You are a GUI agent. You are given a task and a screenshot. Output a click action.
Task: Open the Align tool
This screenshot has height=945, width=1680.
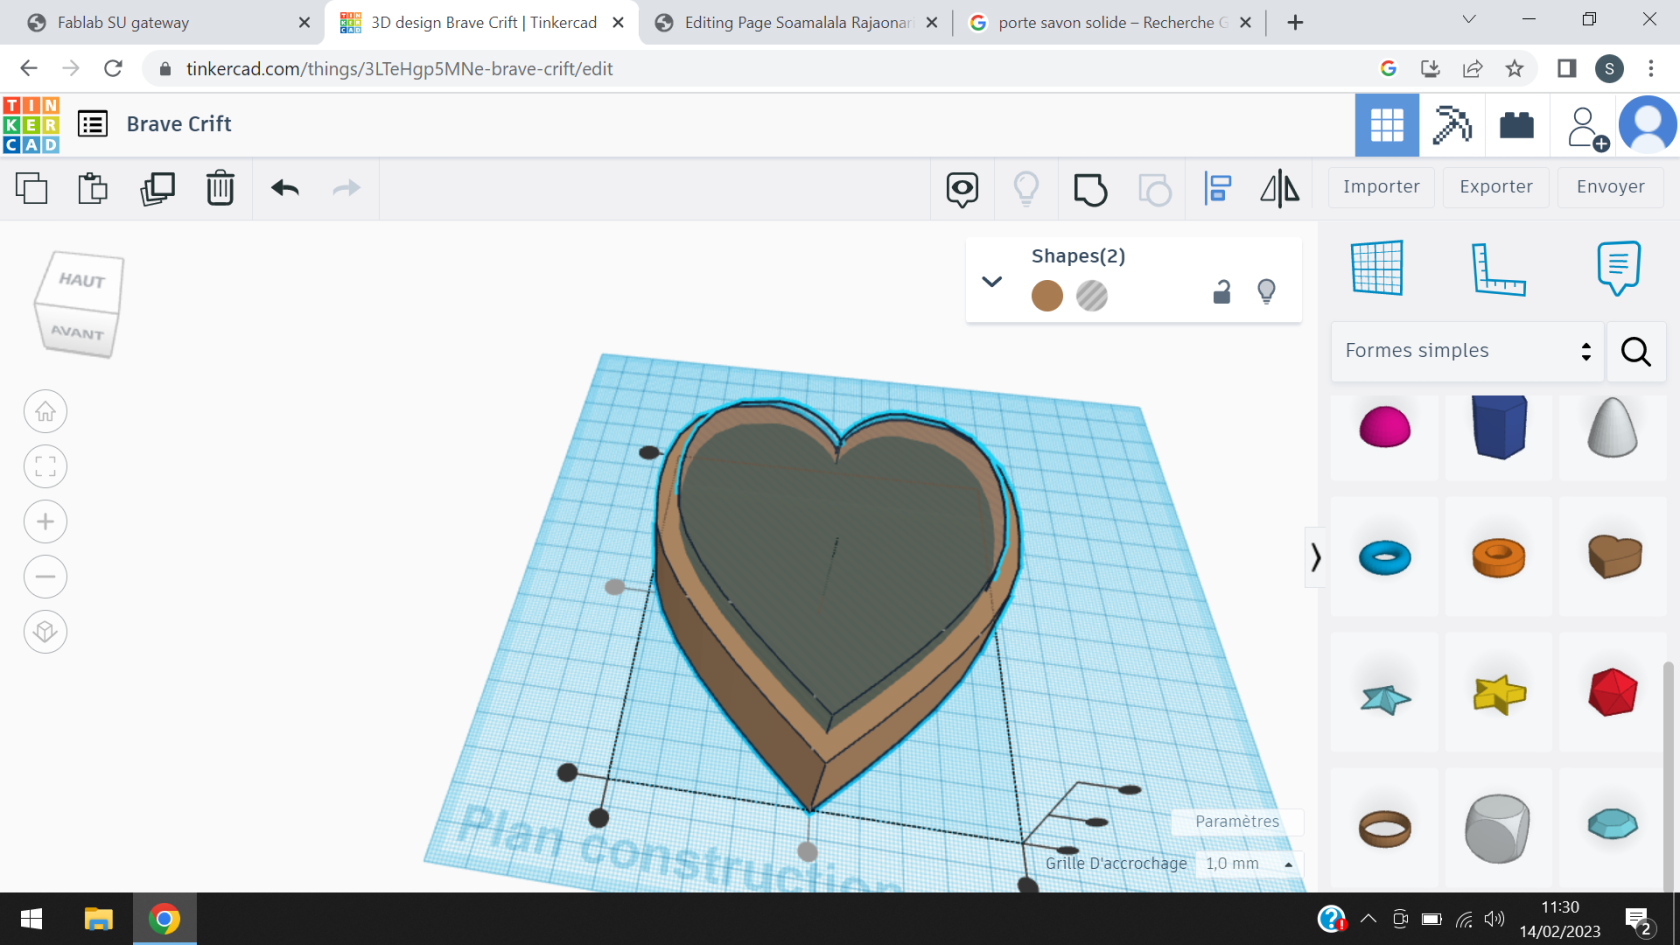point(1217,189)
